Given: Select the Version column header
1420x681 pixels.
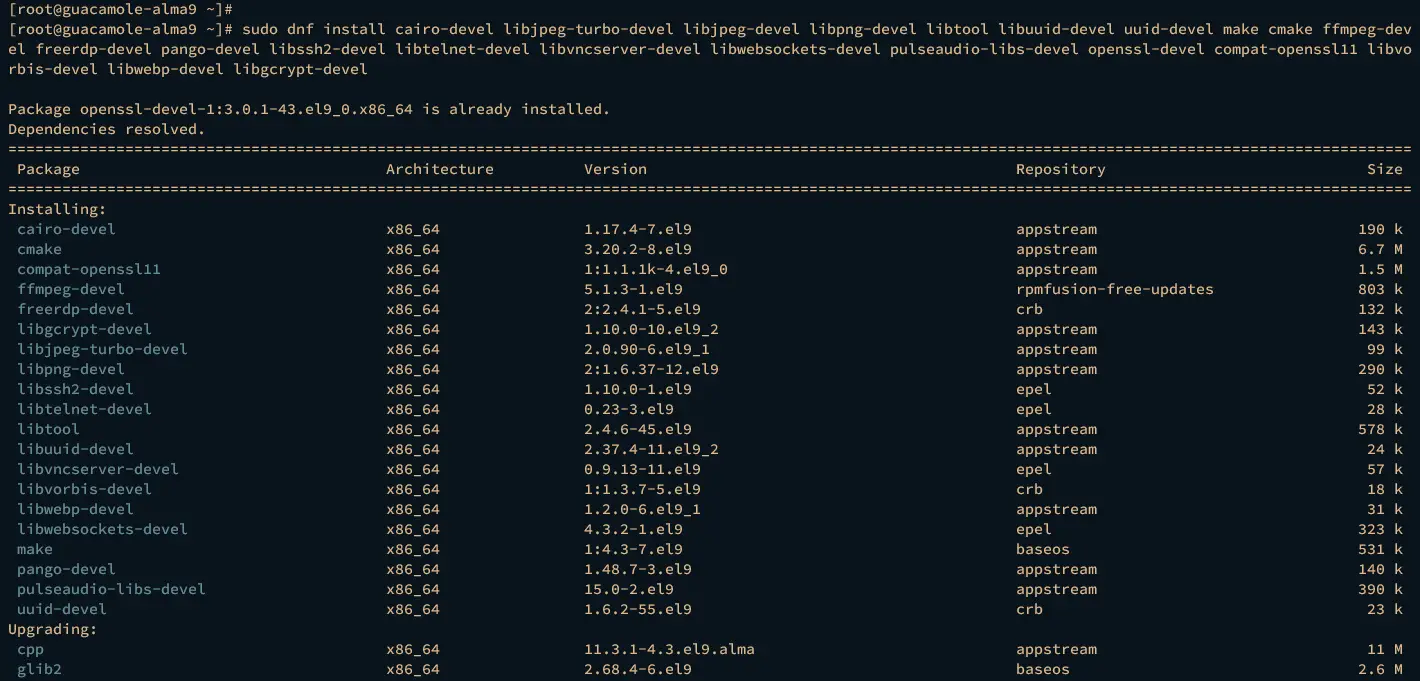Looking at the screenshot, I should tap(615, 169).
